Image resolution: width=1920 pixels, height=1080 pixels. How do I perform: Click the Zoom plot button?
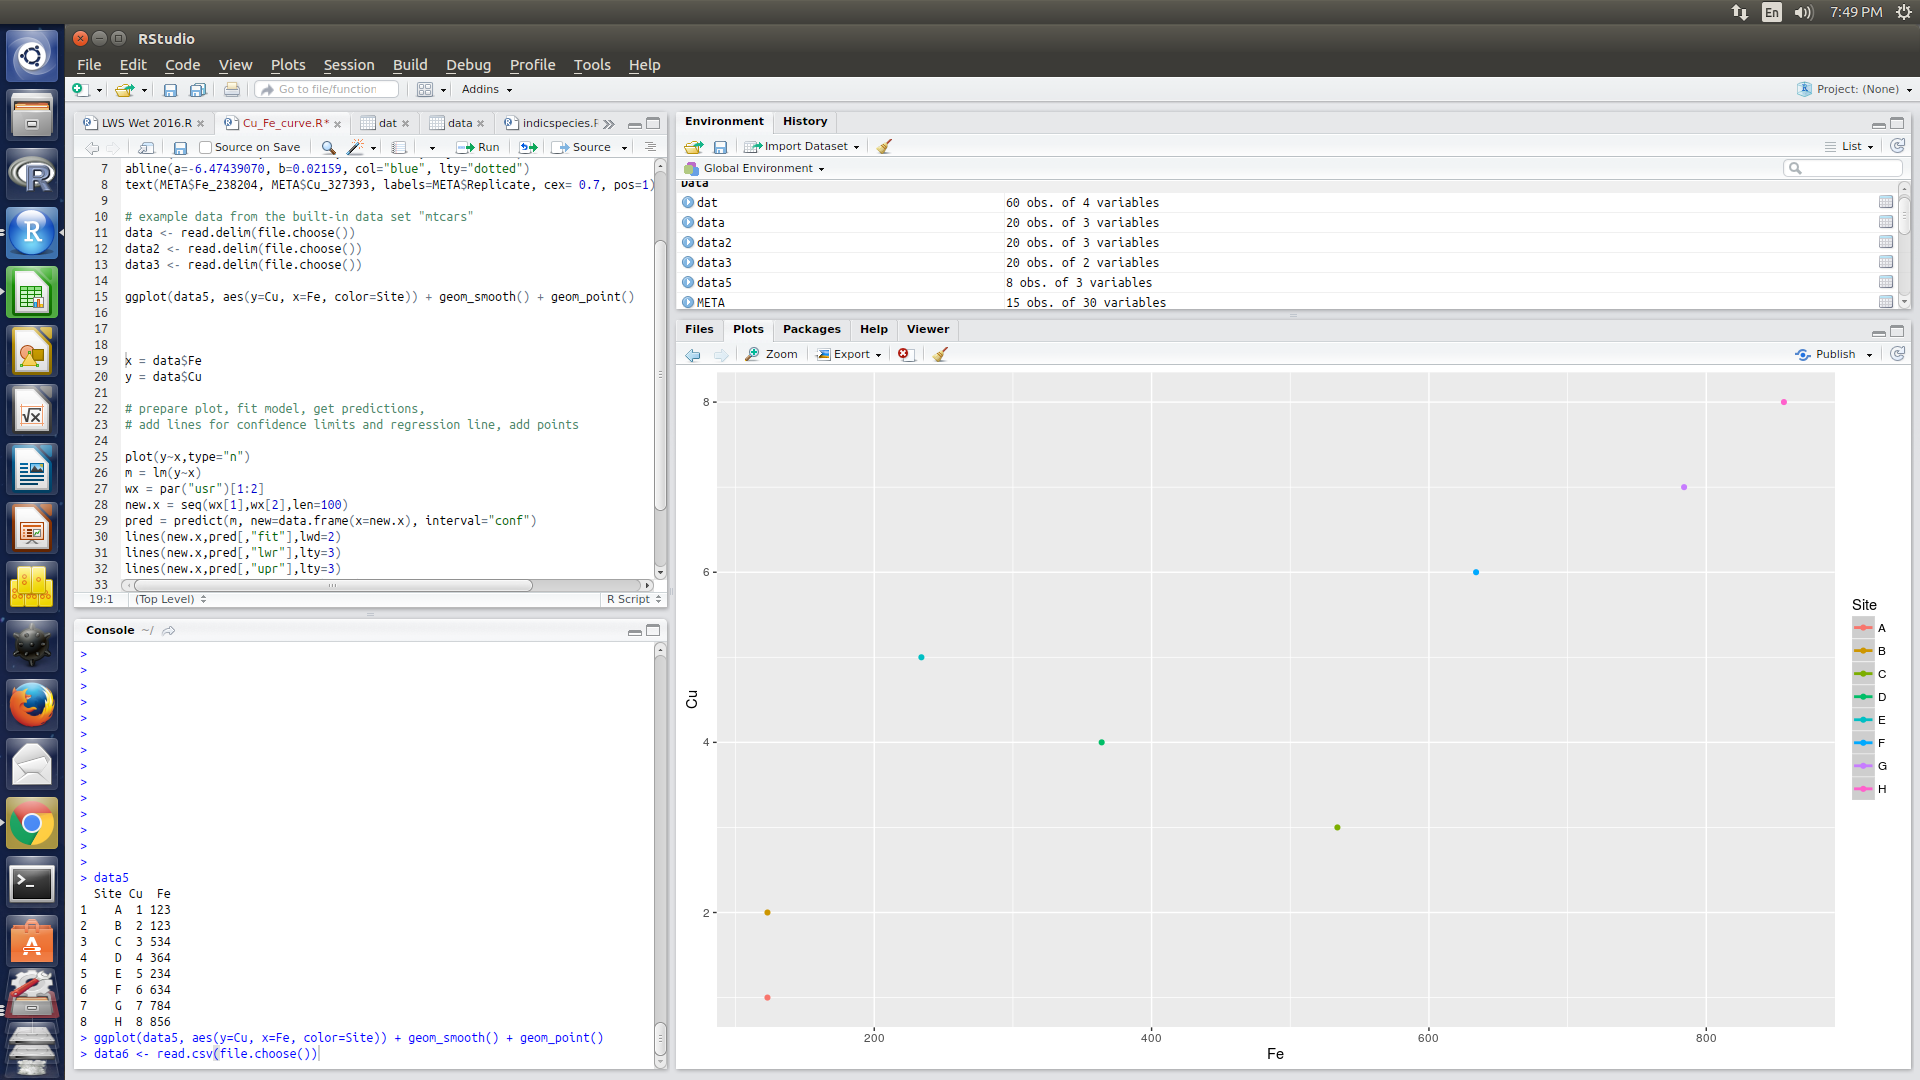[x=772, y=354]
